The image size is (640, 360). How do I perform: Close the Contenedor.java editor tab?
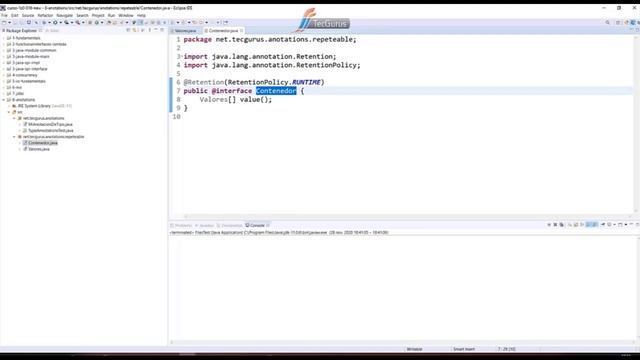pos(242,31)
